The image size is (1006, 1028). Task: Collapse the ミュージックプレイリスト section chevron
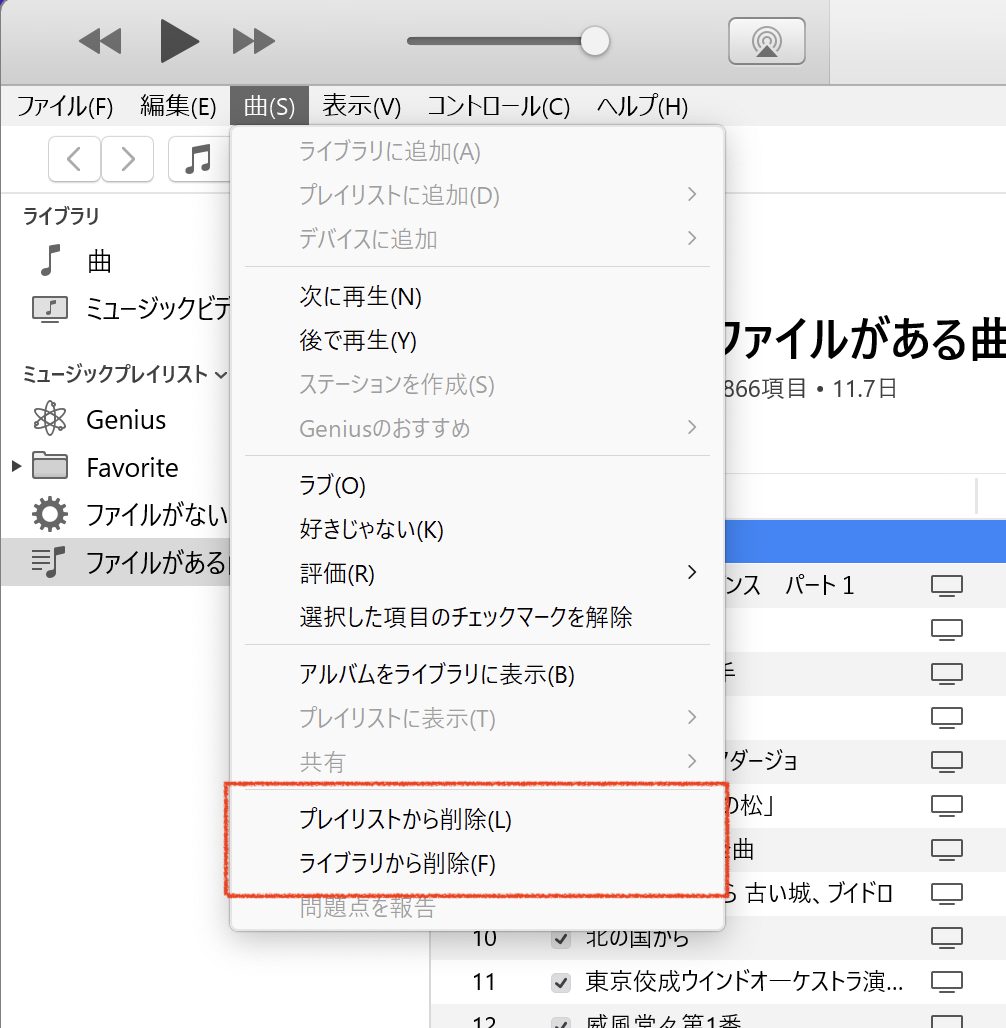pyautogui.click(x=221, y=375)
